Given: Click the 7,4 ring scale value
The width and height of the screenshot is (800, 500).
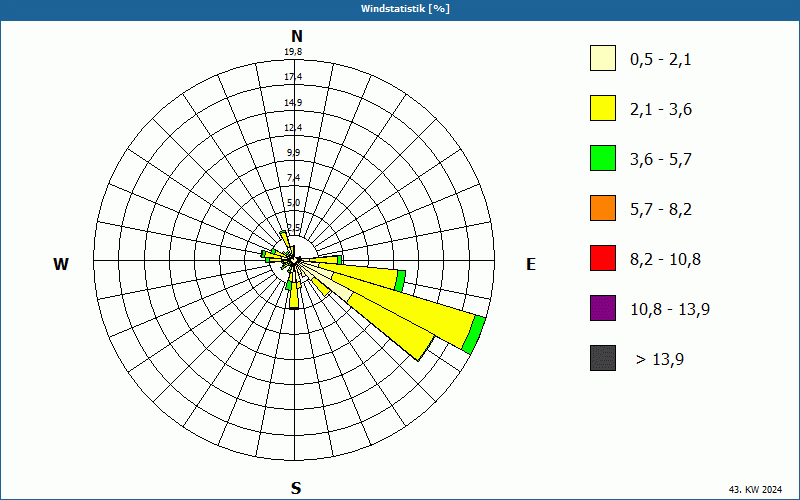Looking at the screenshot, I should click(293, 178).
